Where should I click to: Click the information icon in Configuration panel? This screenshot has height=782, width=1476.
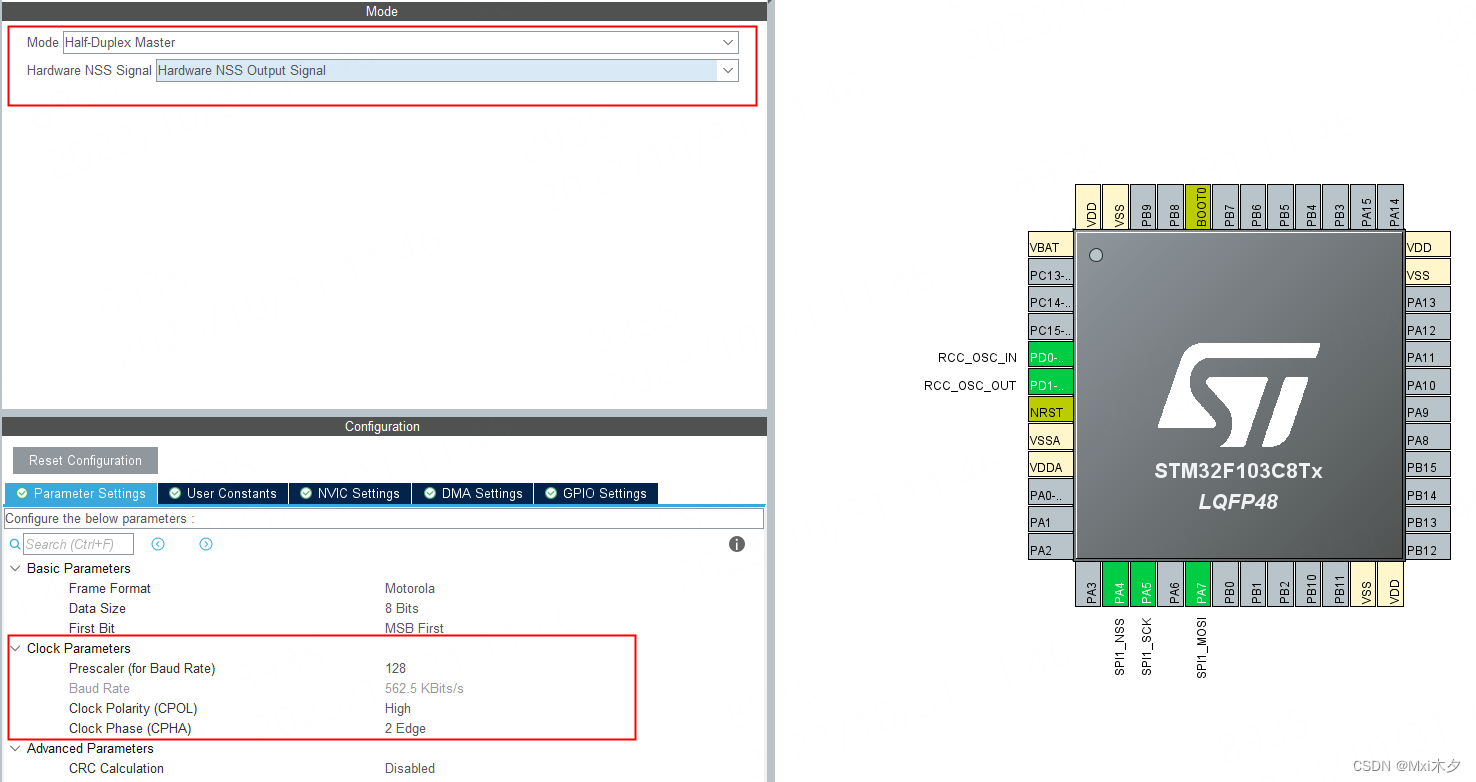coord(737,544)
